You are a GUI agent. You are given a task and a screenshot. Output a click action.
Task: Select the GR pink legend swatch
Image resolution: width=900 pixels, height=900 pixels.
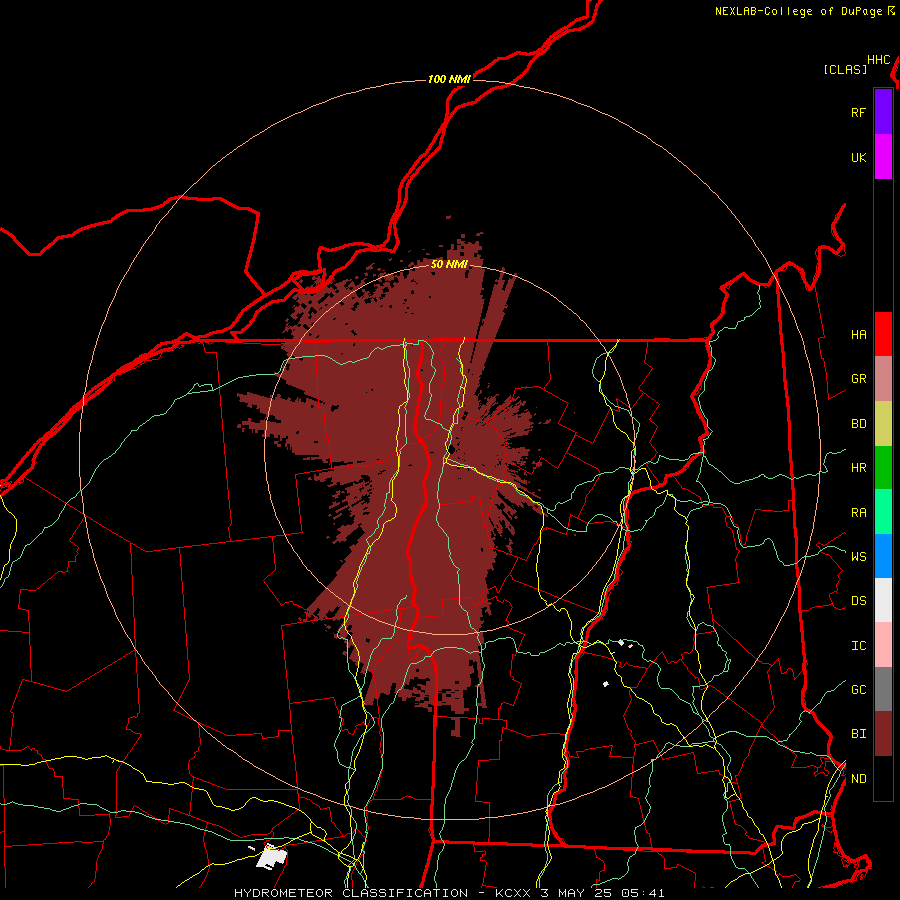pyautogui.click(x=883, y=379)
